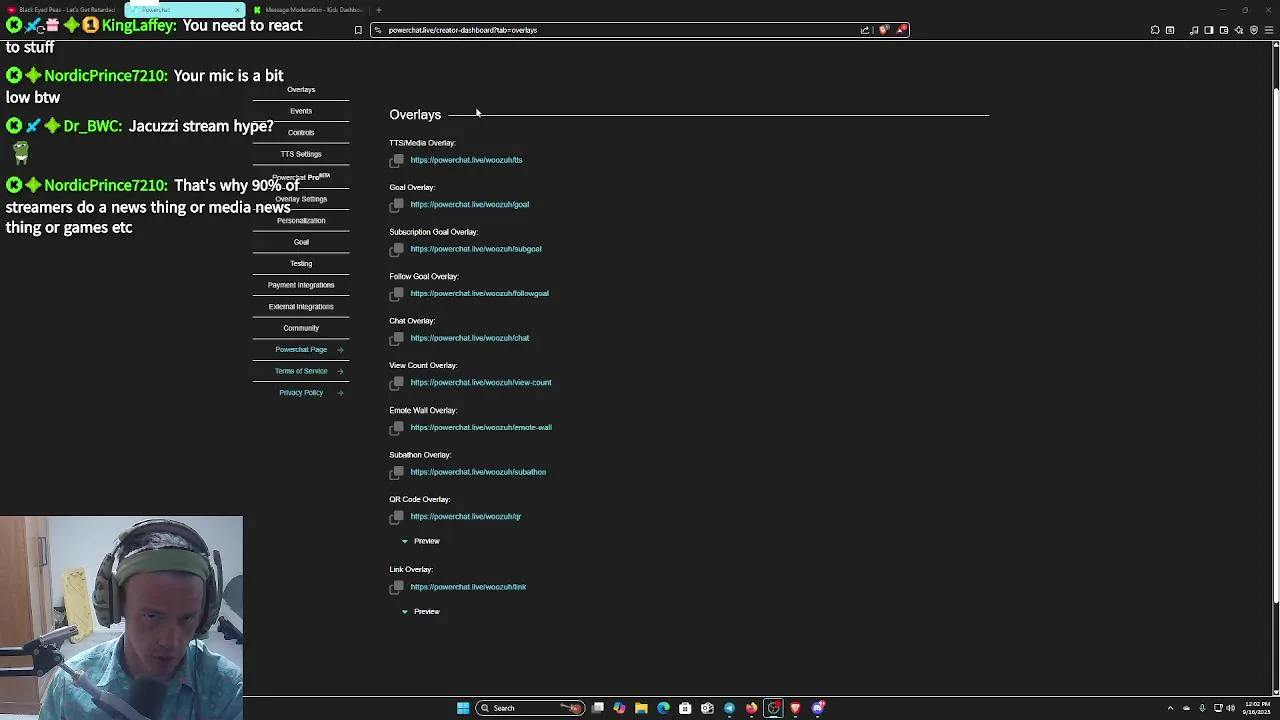Screen dimensions: 1280x720
Task: Click the bookmark icon left of address bar
Action: click(x=358, y=30)
